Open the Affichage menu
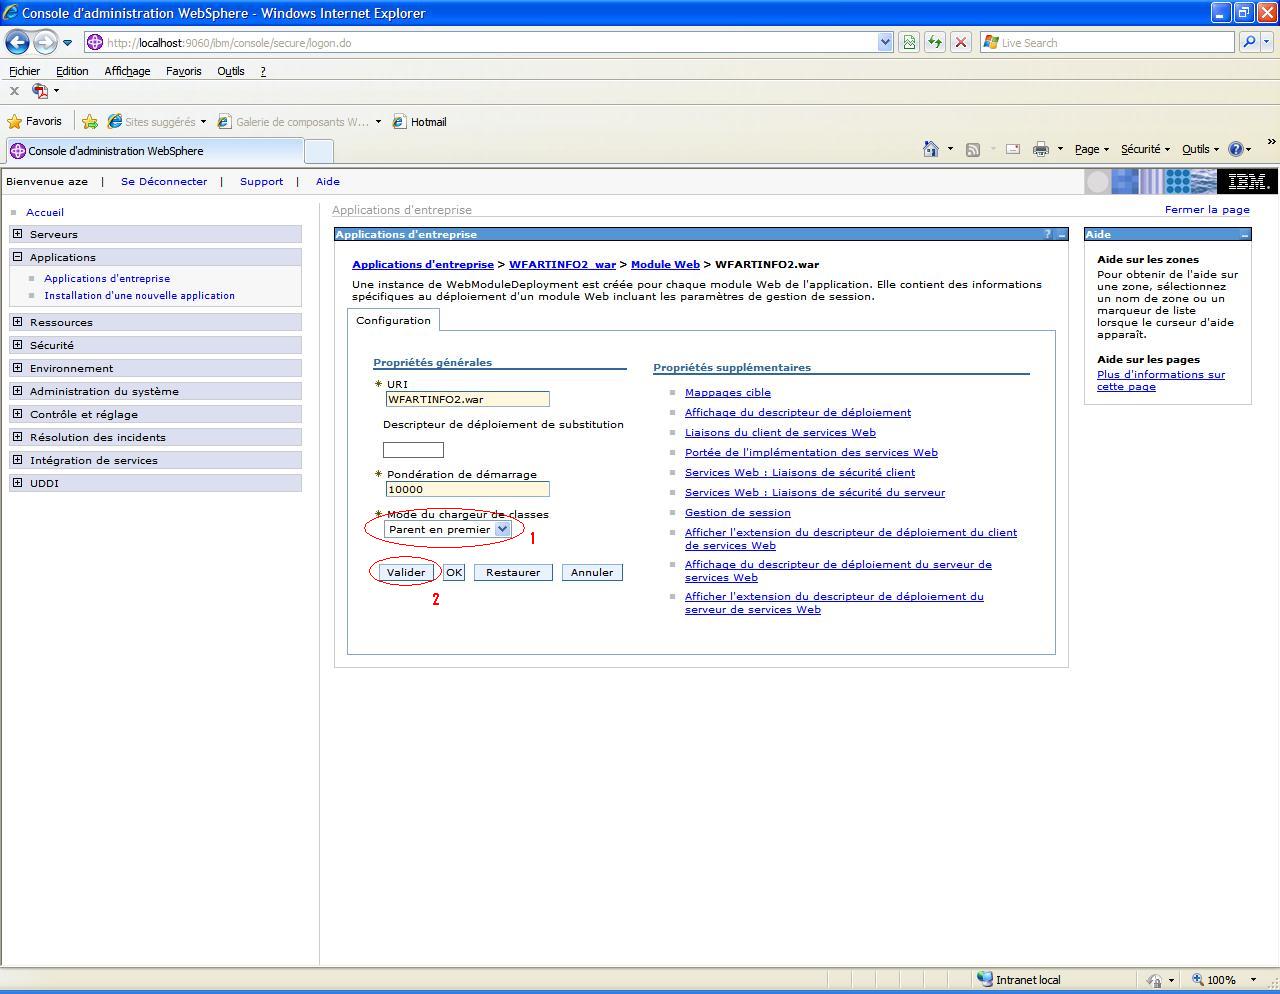The width and height of the screenshot is (1280, 994). 127,71
